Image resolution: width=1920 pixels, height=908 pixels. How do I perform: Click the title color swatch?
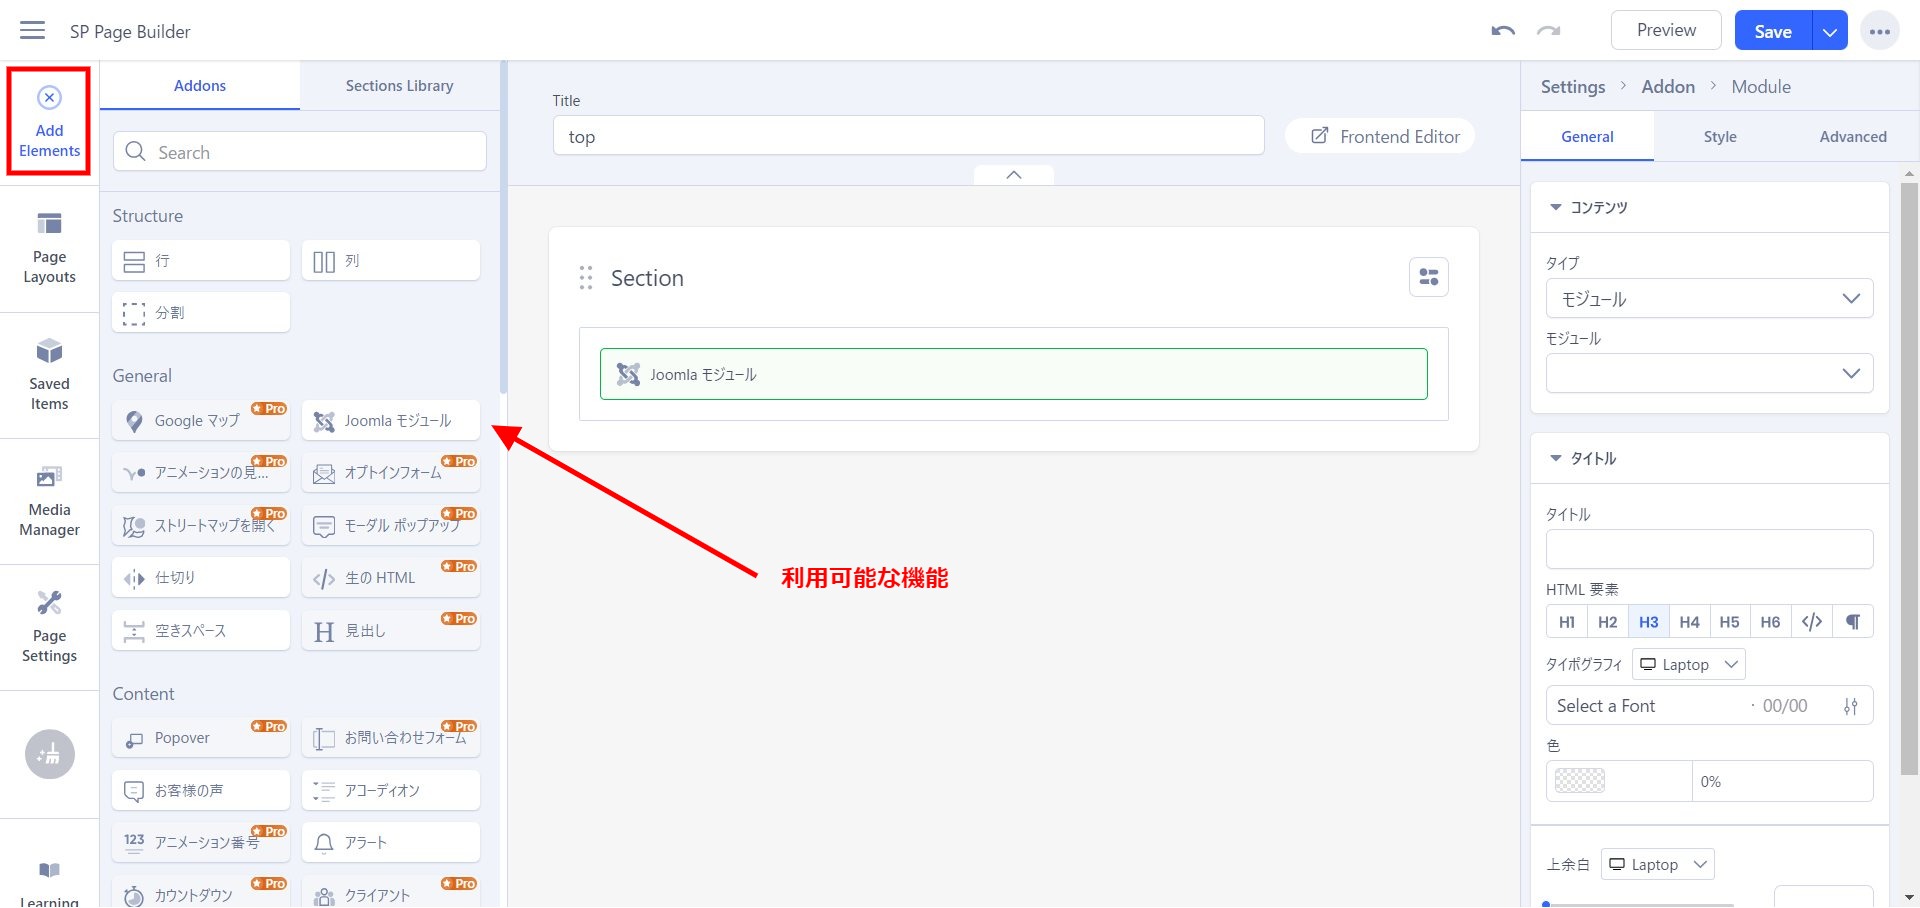pyautogui.click(x=1580, y=781)
